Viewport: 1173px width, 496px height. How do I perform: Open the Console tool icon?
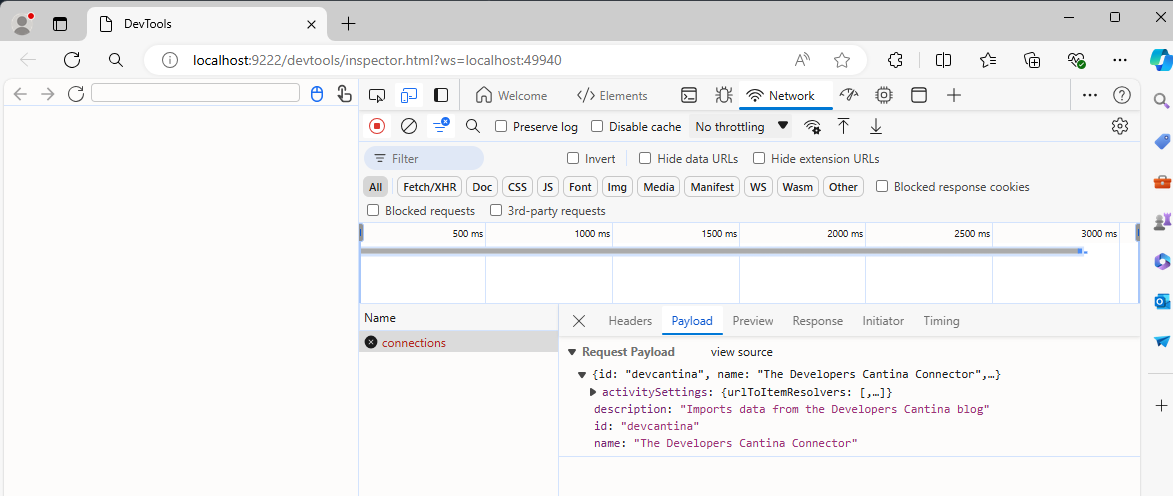[689, 95]
